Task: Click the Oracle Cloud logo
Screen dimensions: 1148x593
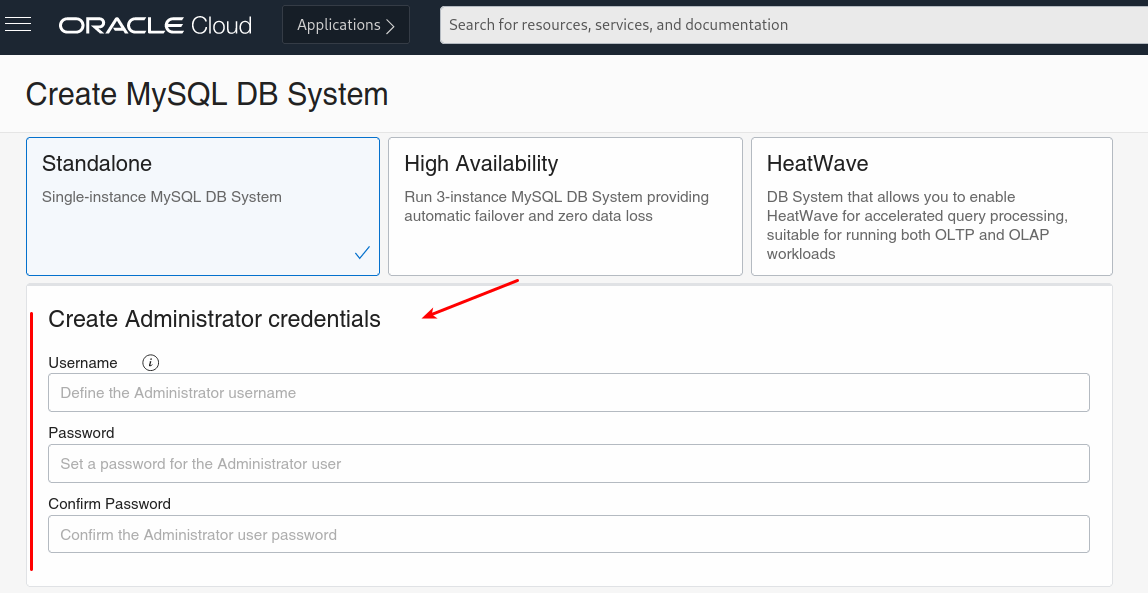Action: coord(155,25)
